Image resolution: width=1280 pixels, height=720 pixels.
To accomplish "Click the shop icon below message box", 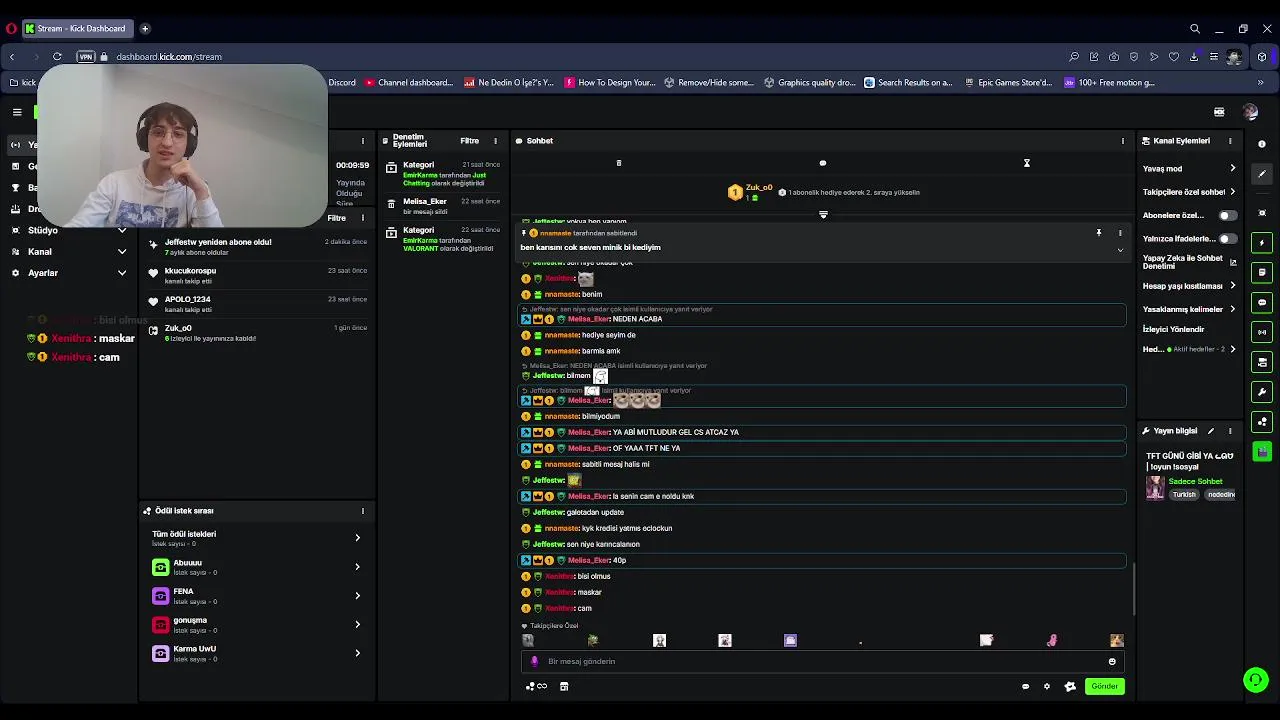I will click(564, 686).
